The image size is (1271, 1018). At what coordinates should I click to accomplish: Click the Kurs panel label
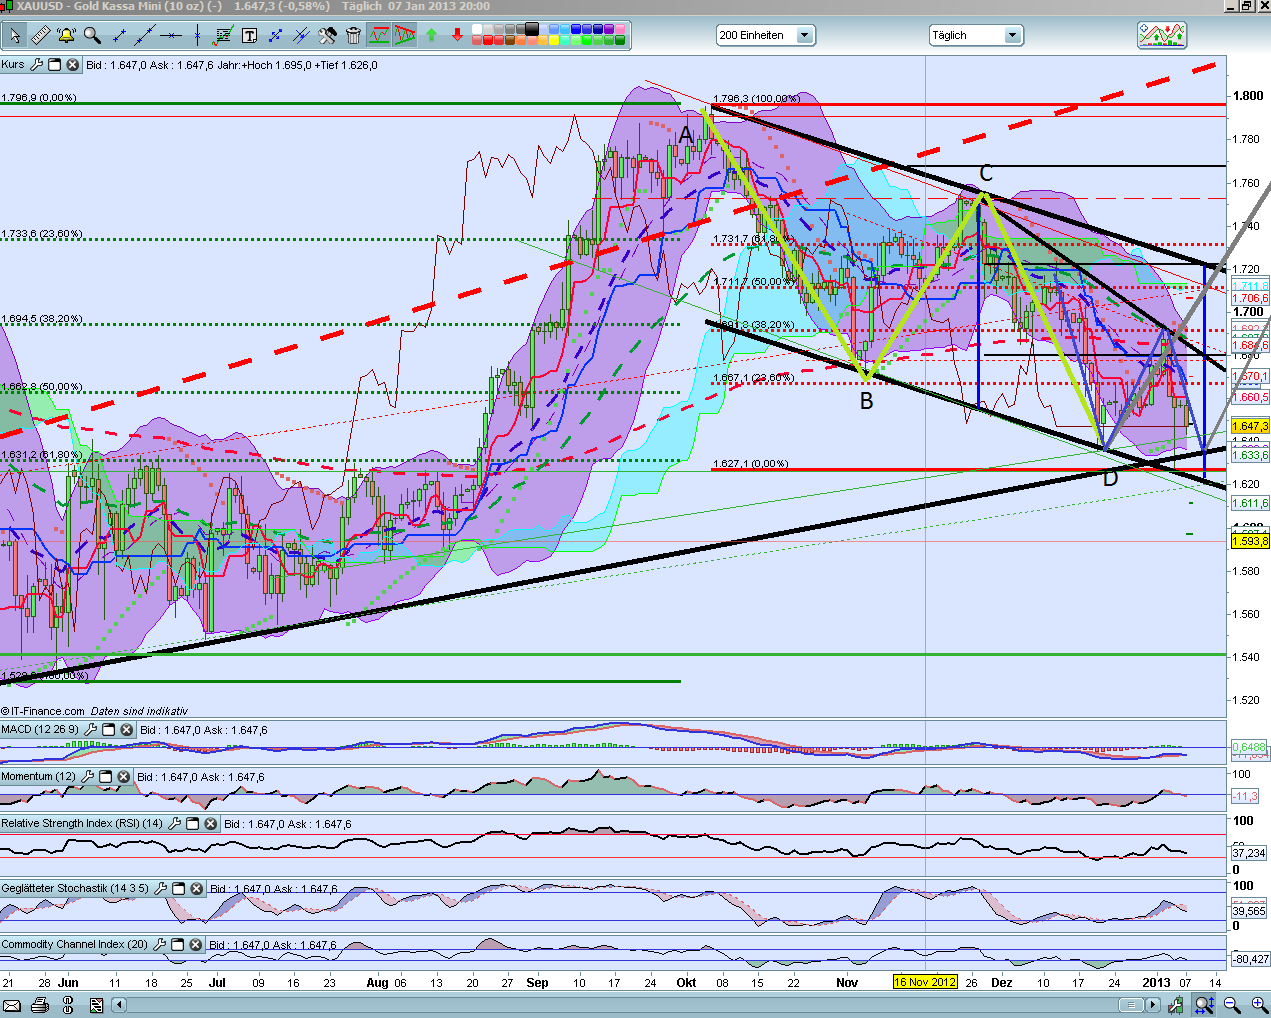[x=13, y=65]
